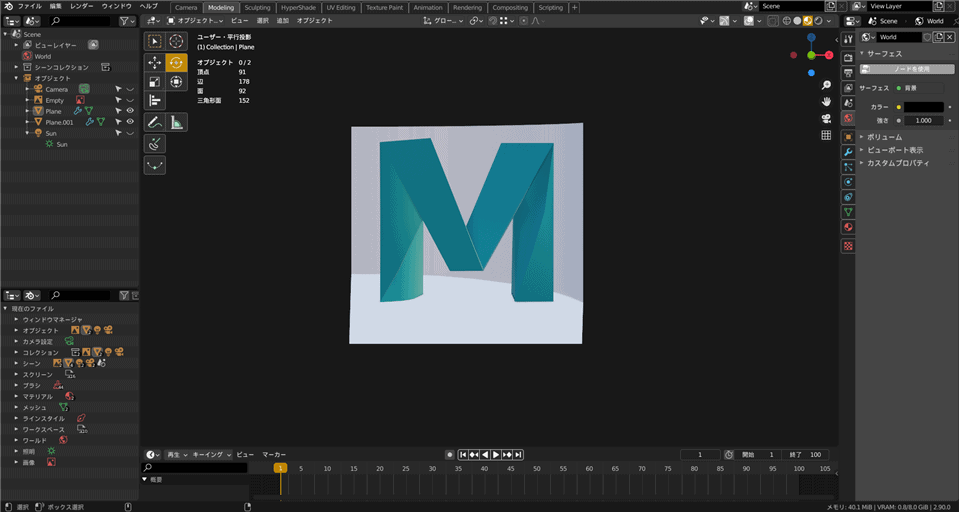The width and height of the screenshot is (959, 512).
Task: Open Tool properties tab with wrench-screwdriver icon
Action: point(848,39)
